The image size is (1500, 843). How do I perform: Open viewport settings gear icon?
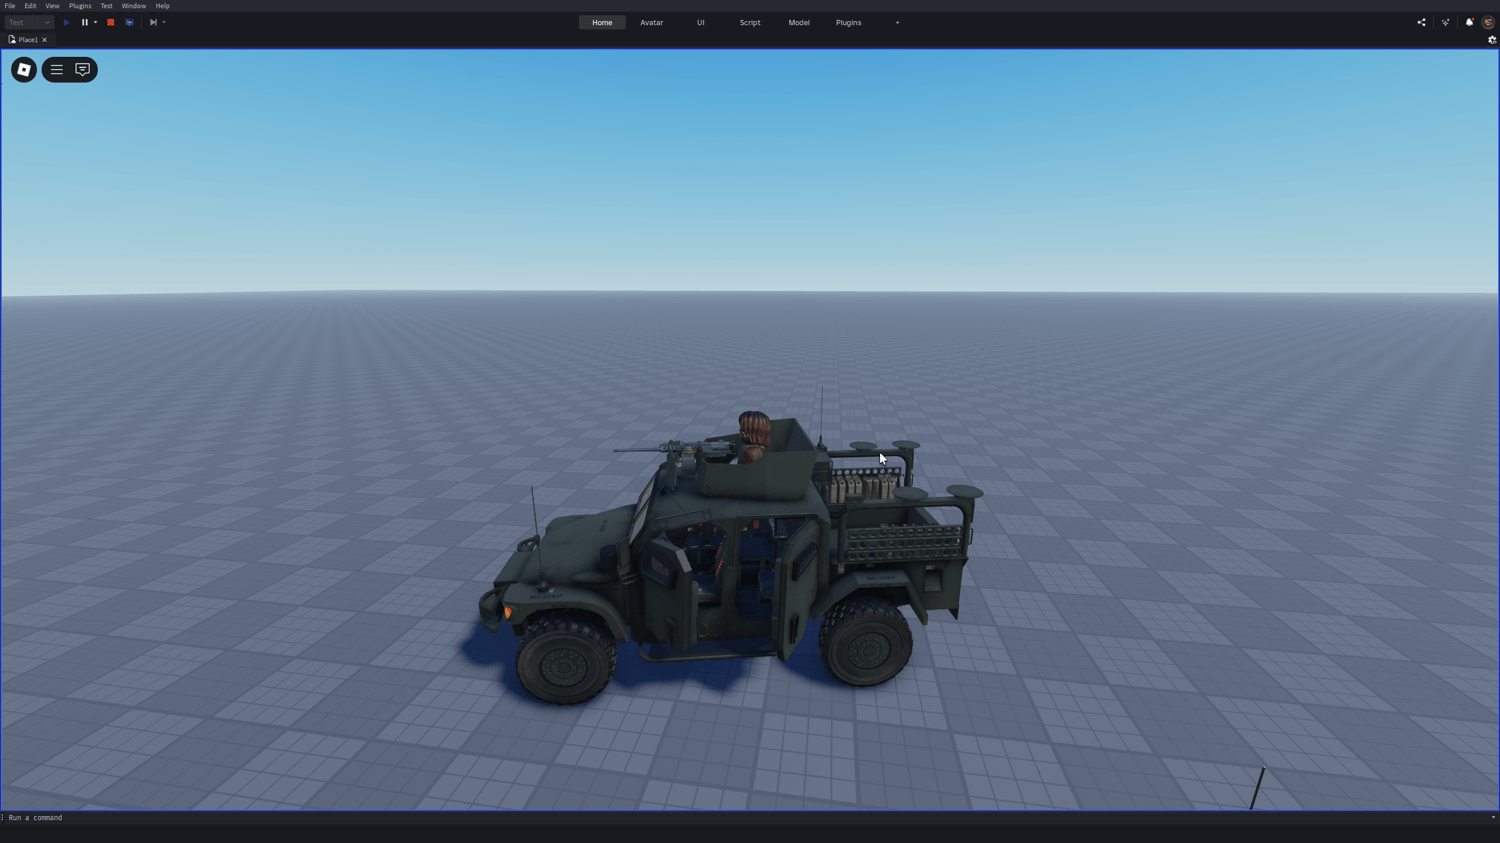[1492, 40]
